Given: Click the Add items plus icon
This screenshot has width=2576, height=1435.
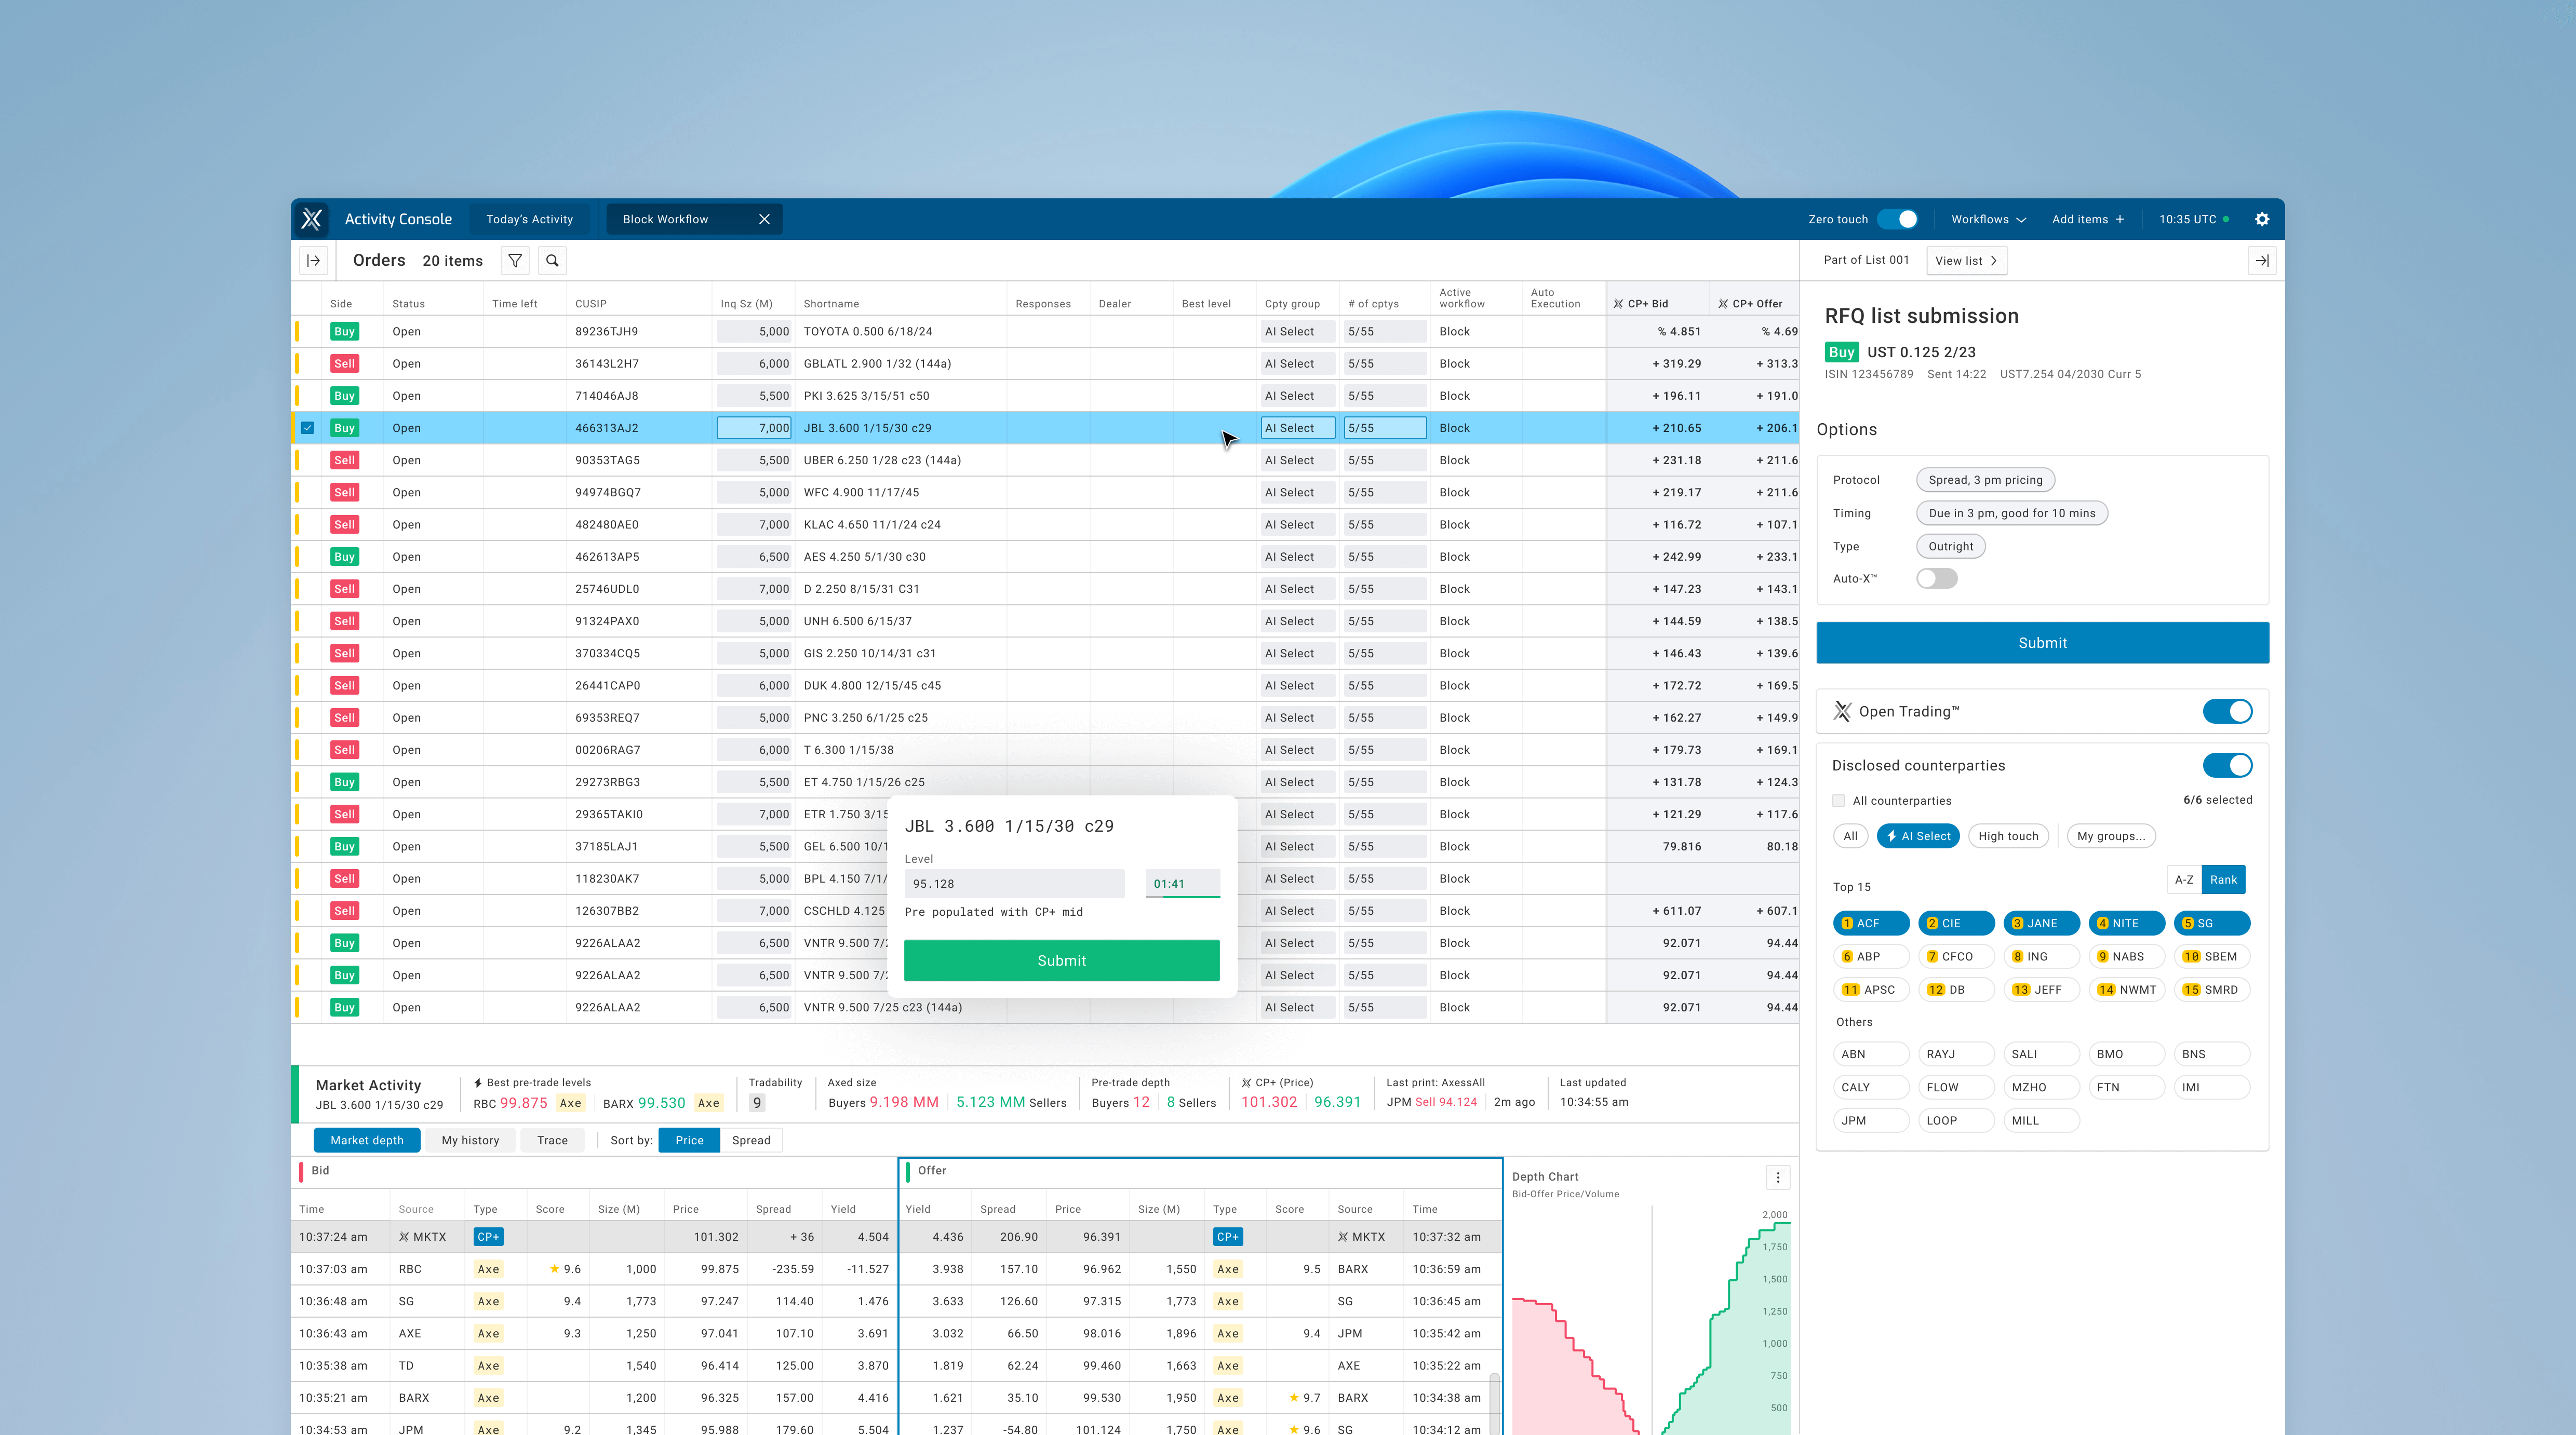Looking at the screenshot, I should click(2119, 219).
